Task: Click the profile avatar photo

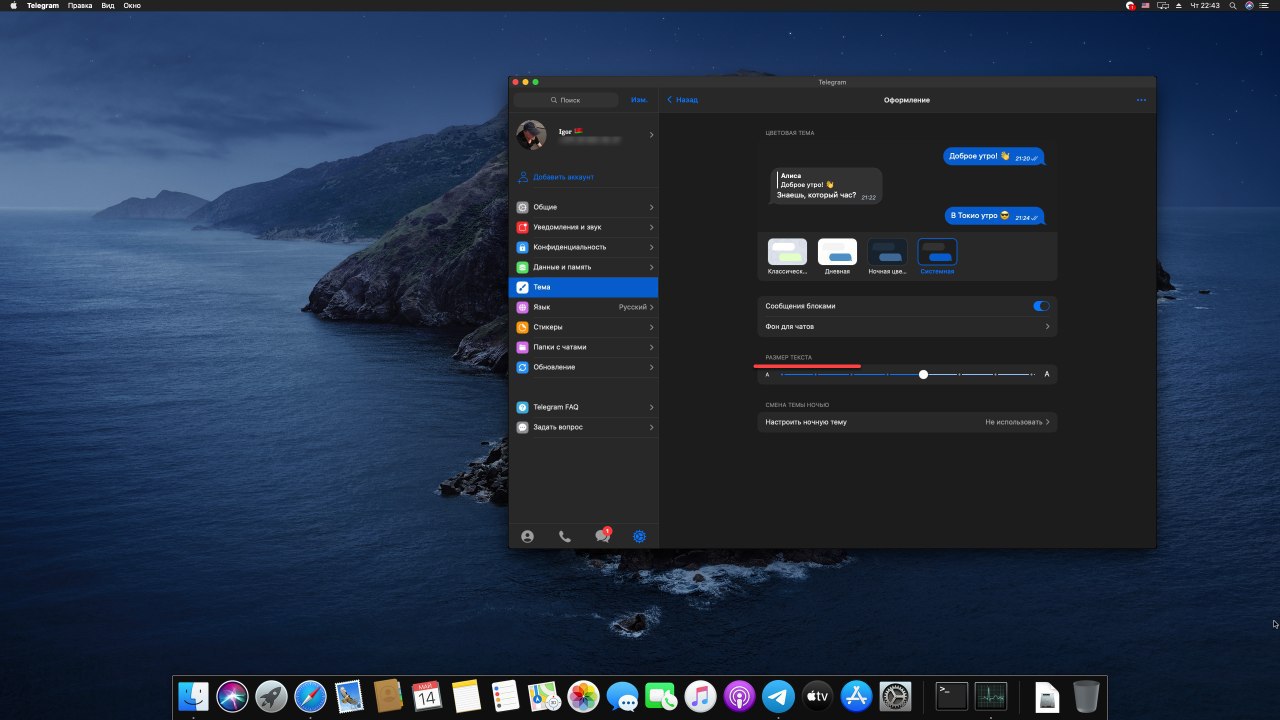Action: pyautogui.click(x=531, y=135)
